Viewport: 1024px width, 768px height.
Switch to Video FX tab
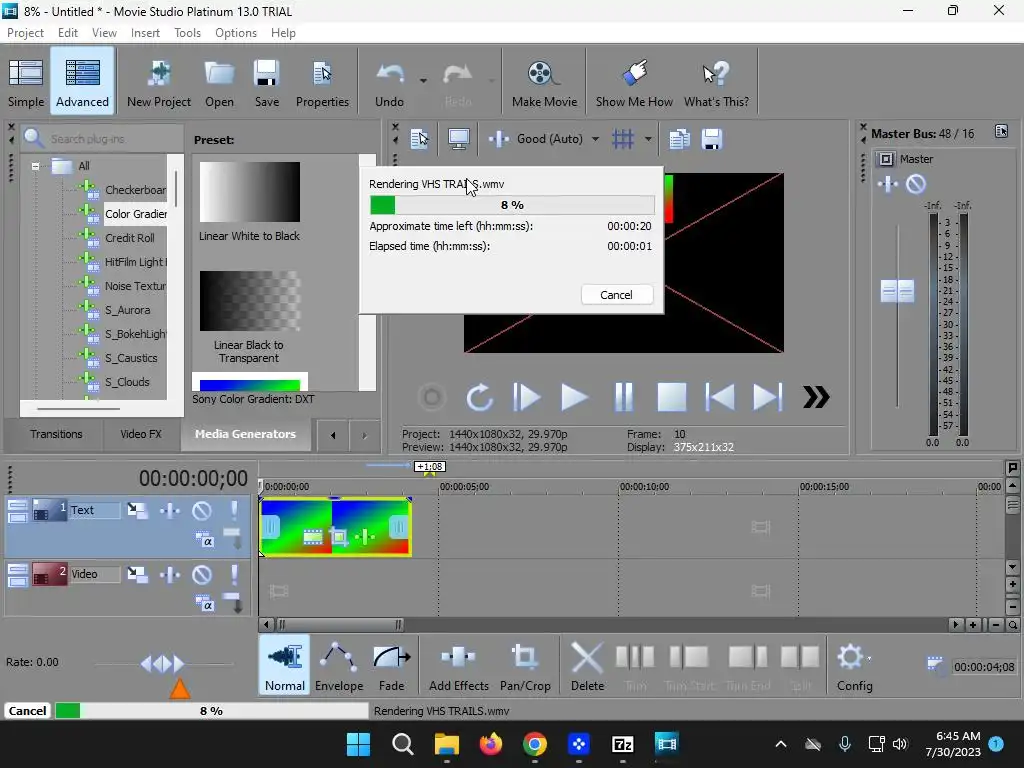click(x=141, y=434)
